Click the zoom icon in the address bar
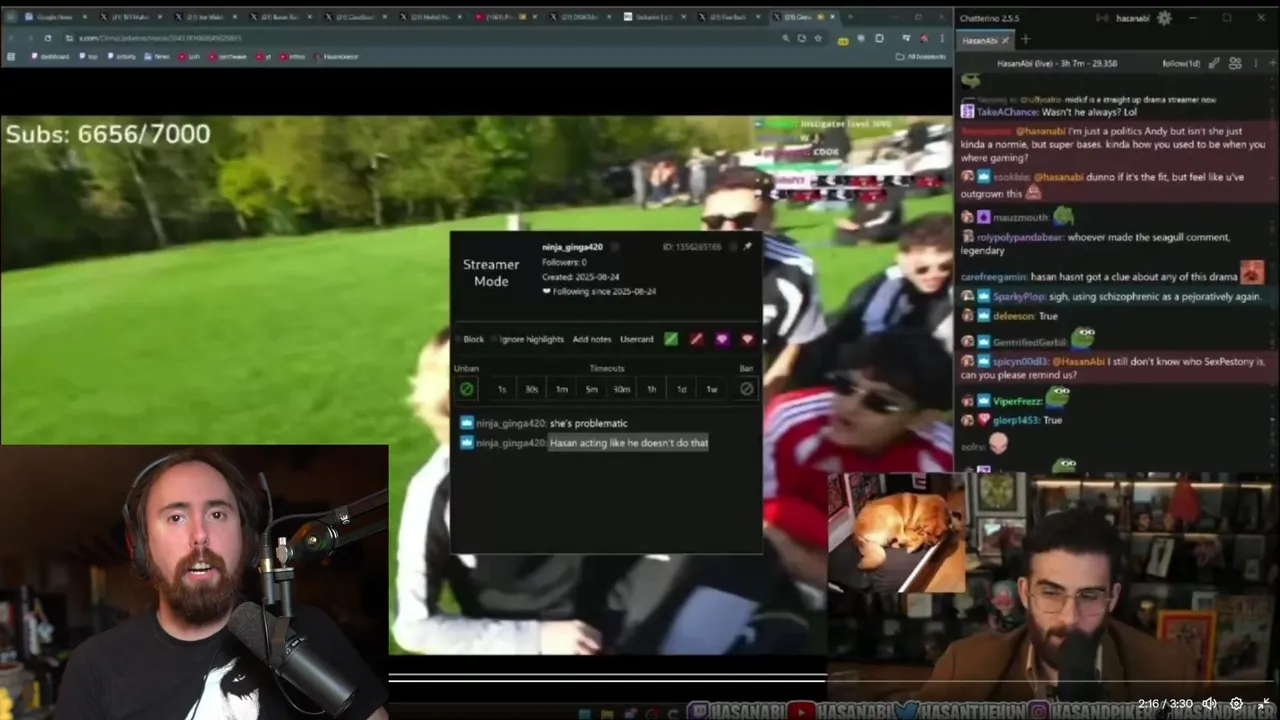This screenshot has height=720, width=1280. (x=787, y=38)
